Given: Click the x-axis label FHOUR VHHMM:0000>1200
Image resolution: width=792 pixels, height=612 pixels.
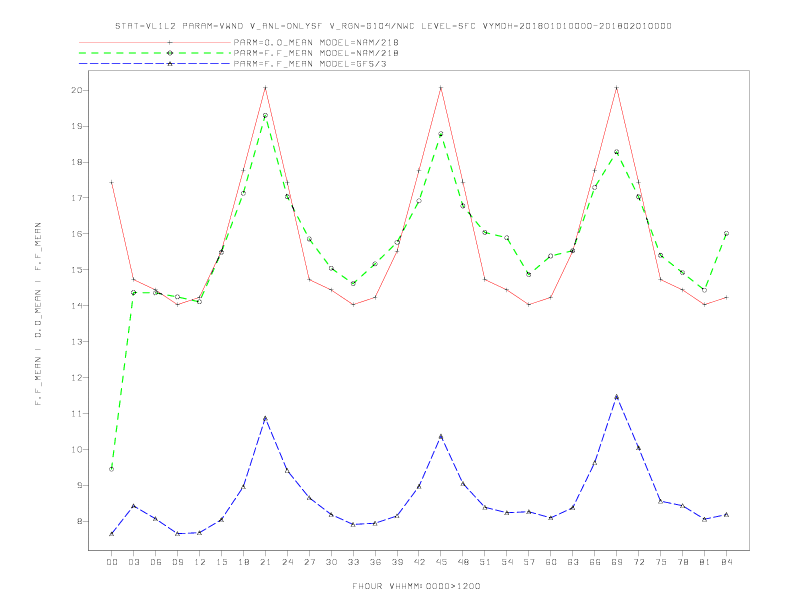Looking at the screenshot, I should (x=416, y=586).
